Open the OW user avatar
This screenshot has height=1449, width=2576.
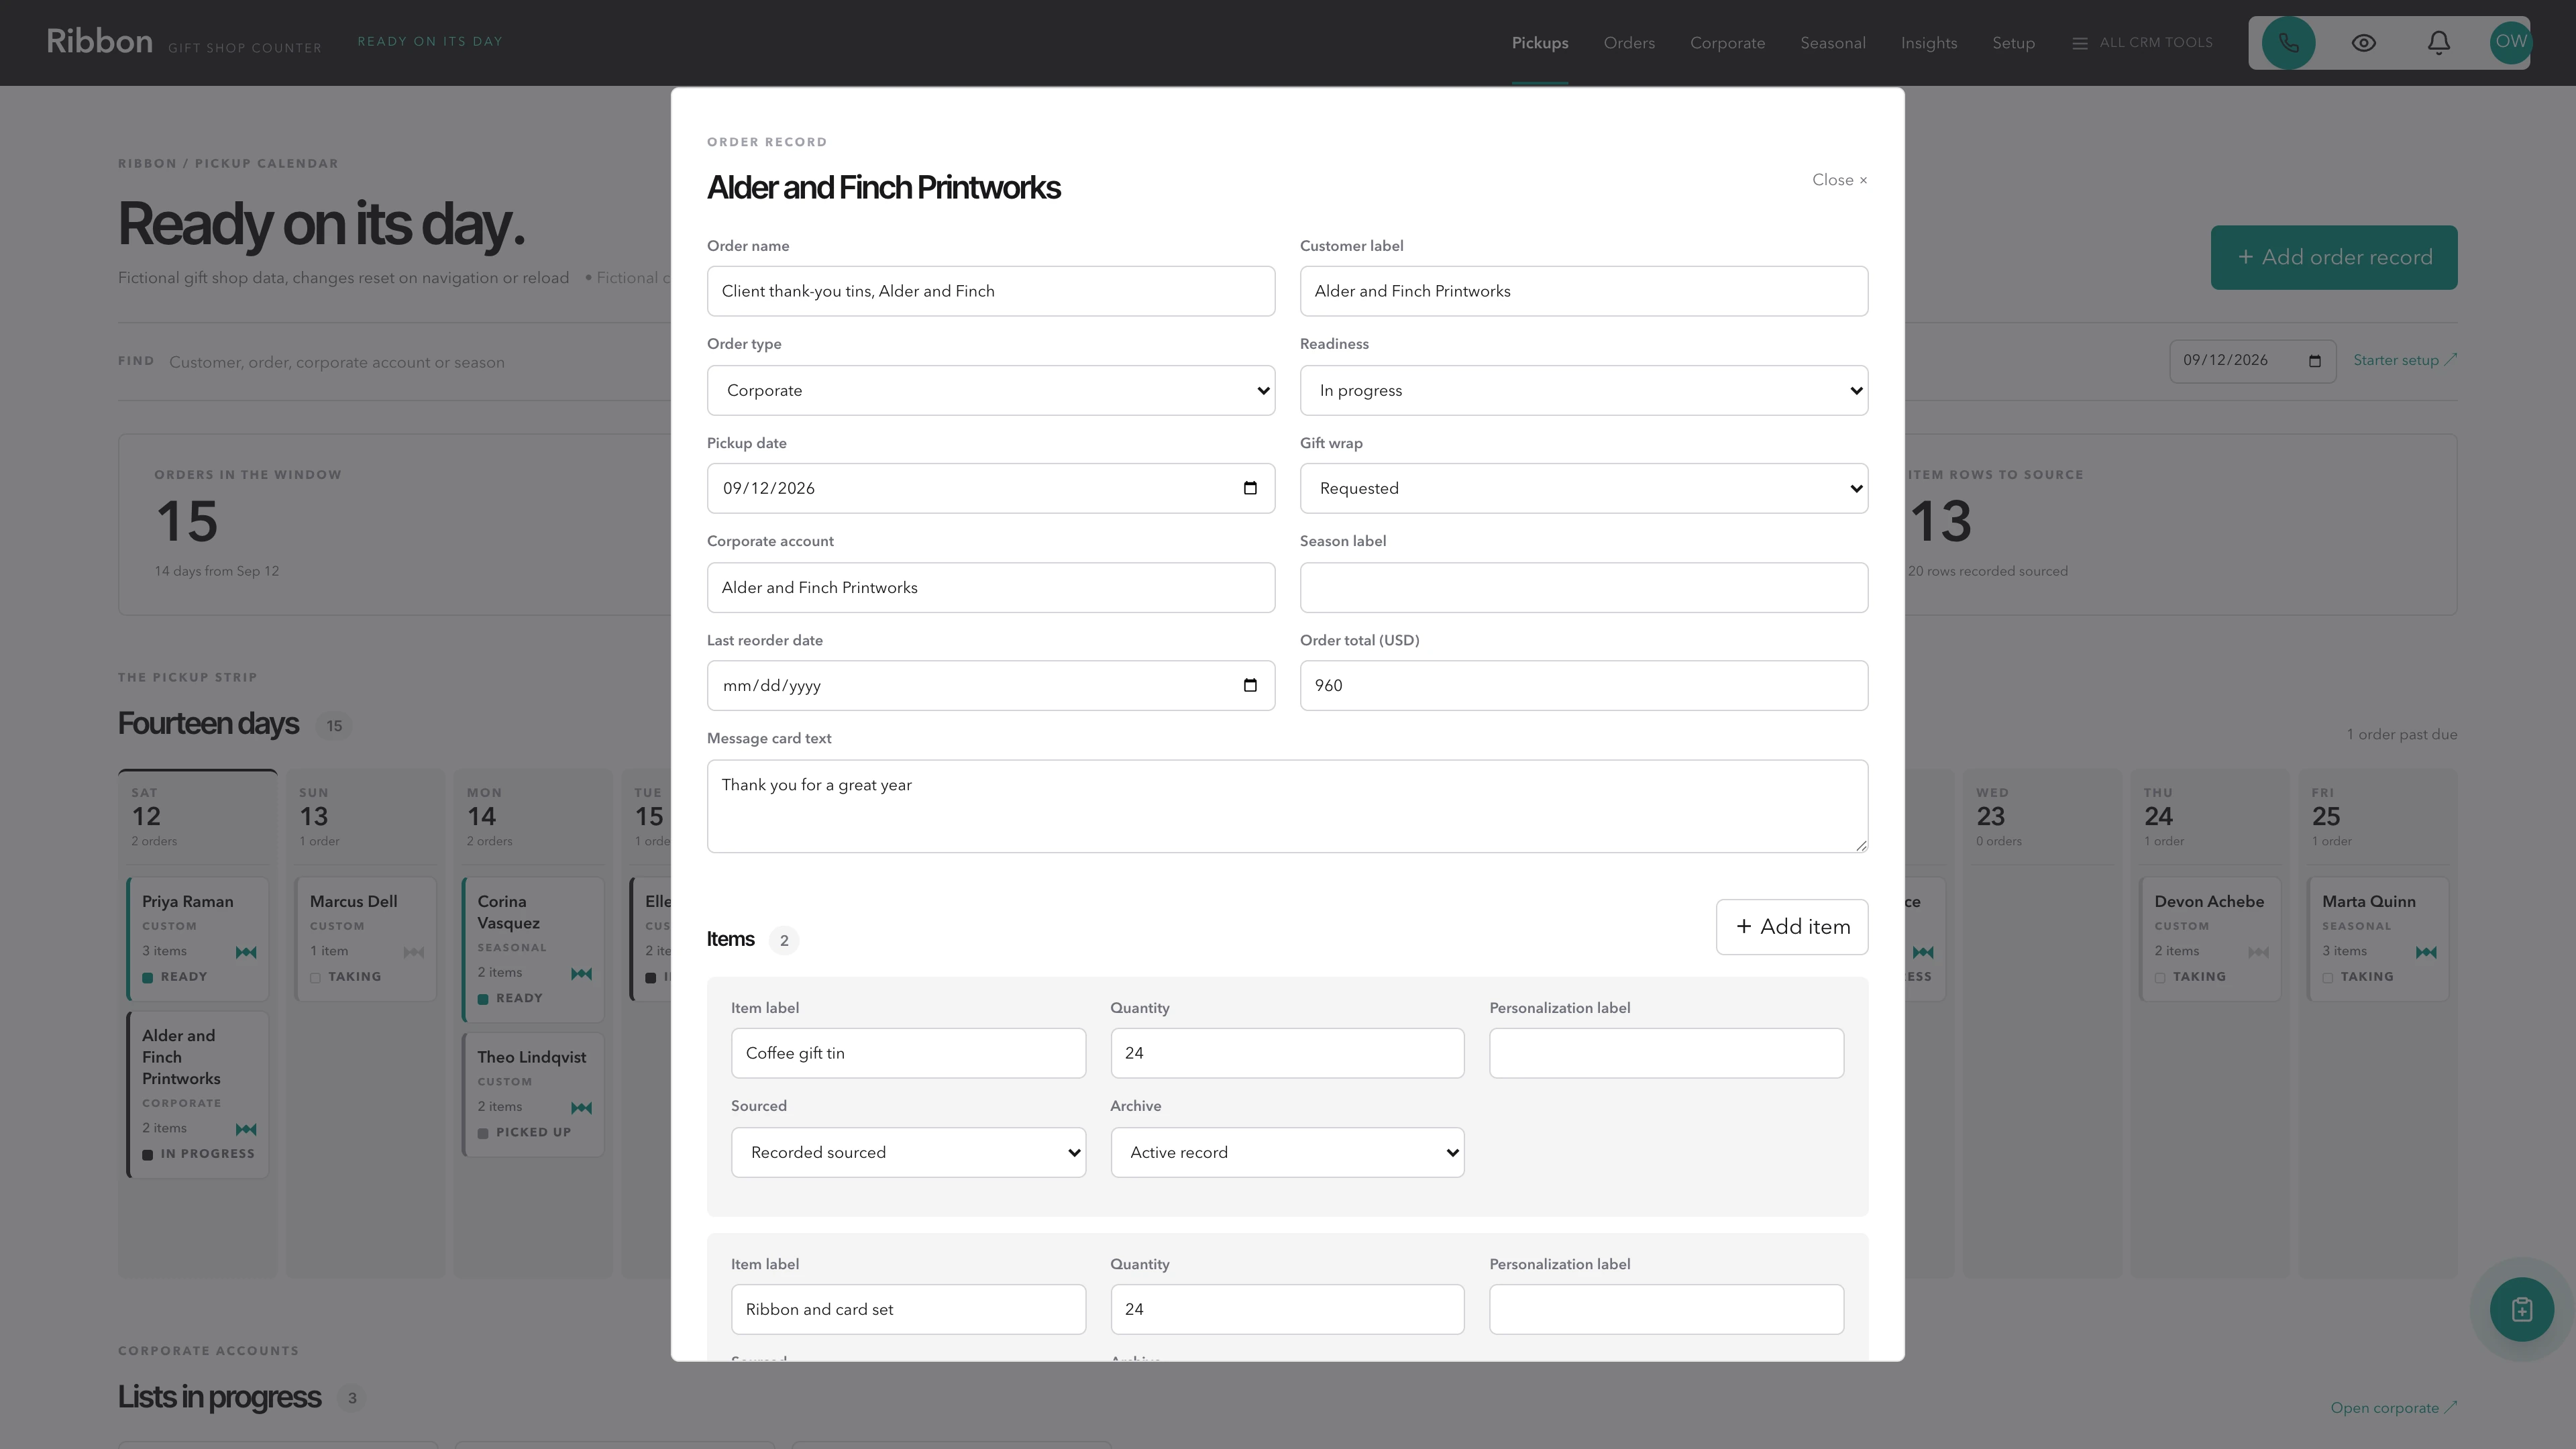[2510, 43]
